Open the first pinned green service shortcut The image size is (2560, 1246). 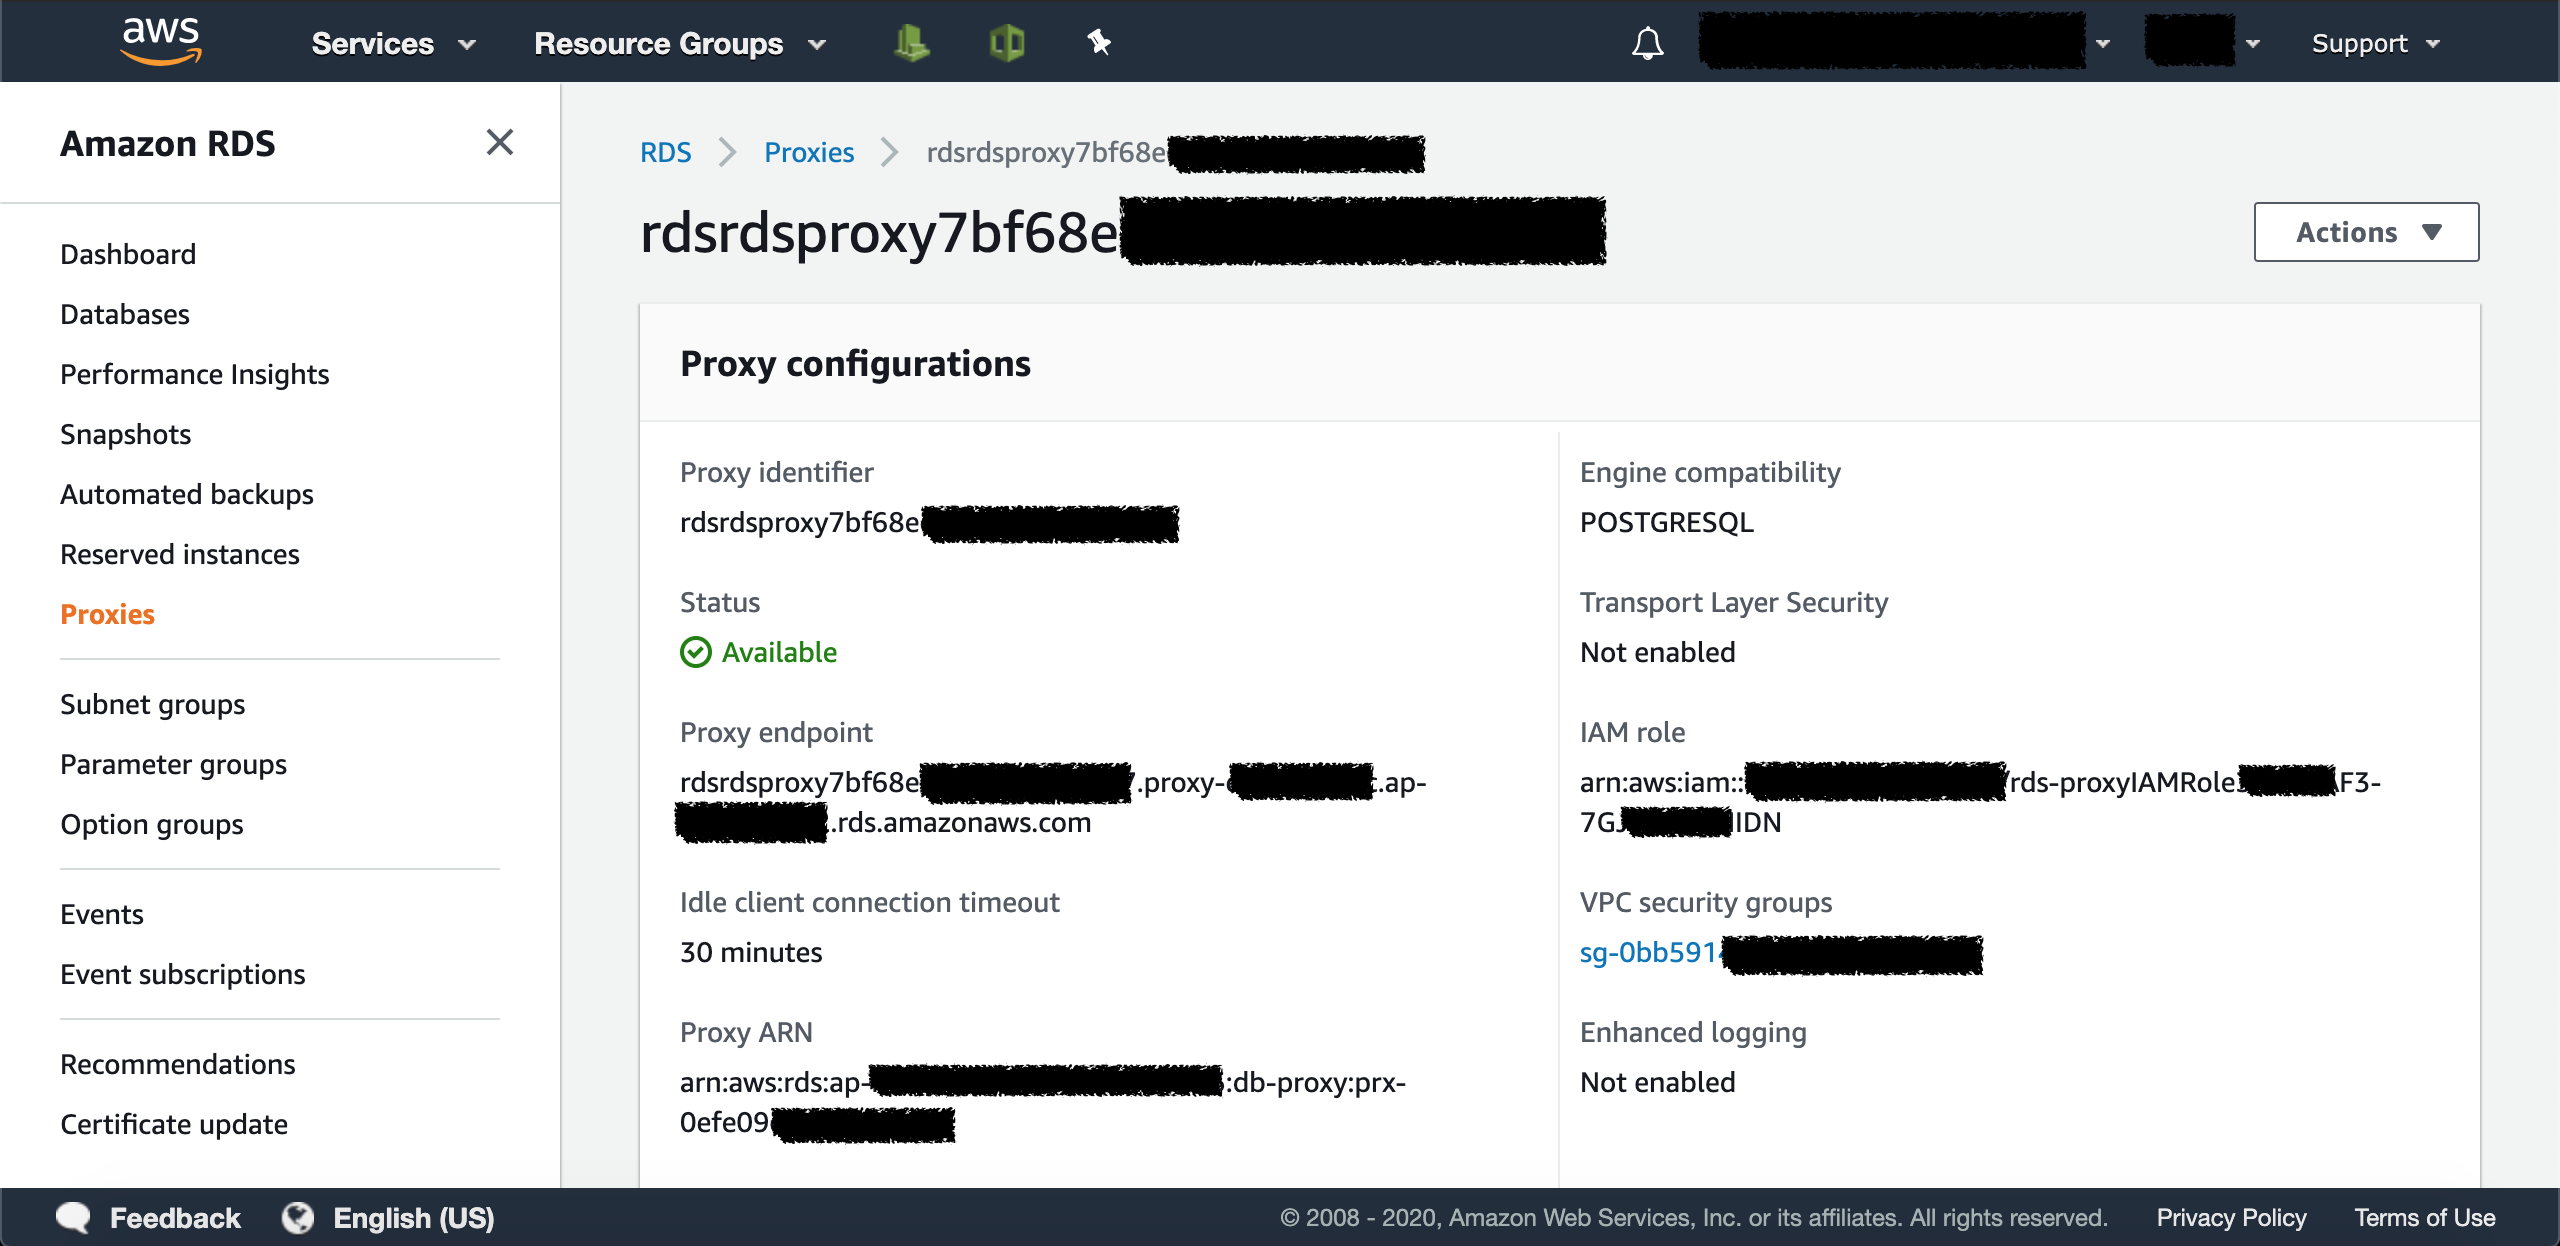tap(912, 42)
